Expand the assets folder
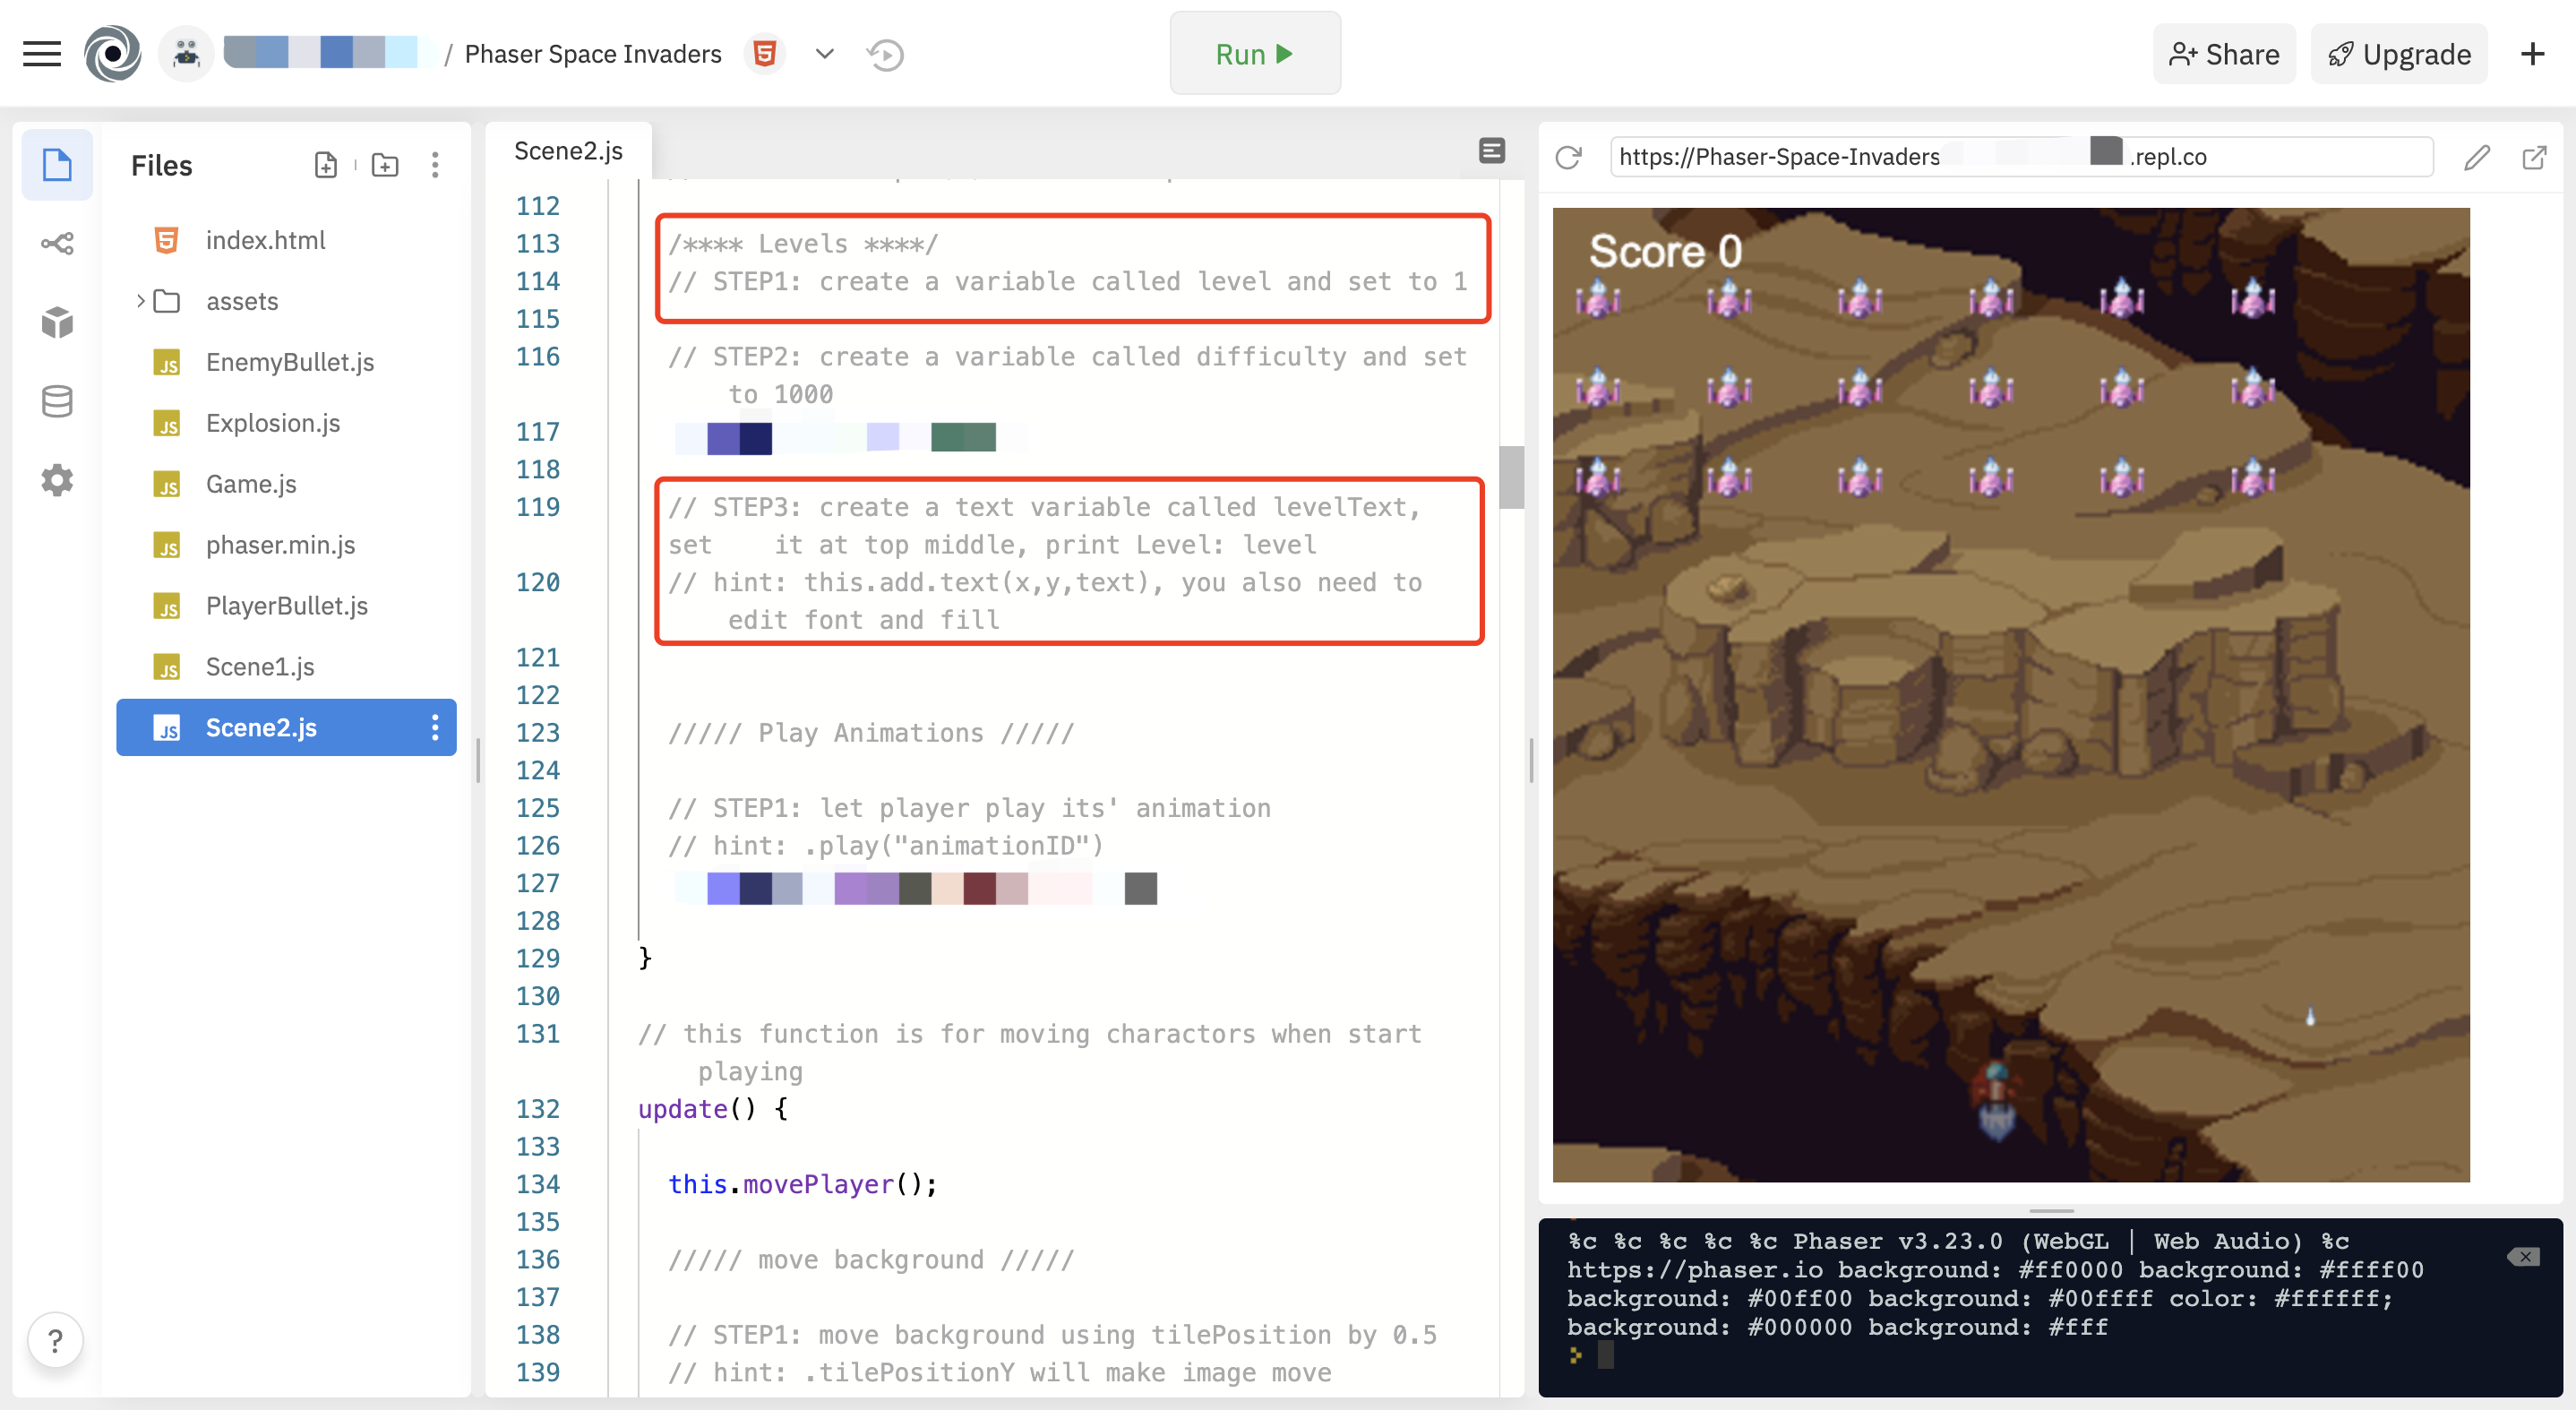 pyautogui.click(x=141, y=301)
